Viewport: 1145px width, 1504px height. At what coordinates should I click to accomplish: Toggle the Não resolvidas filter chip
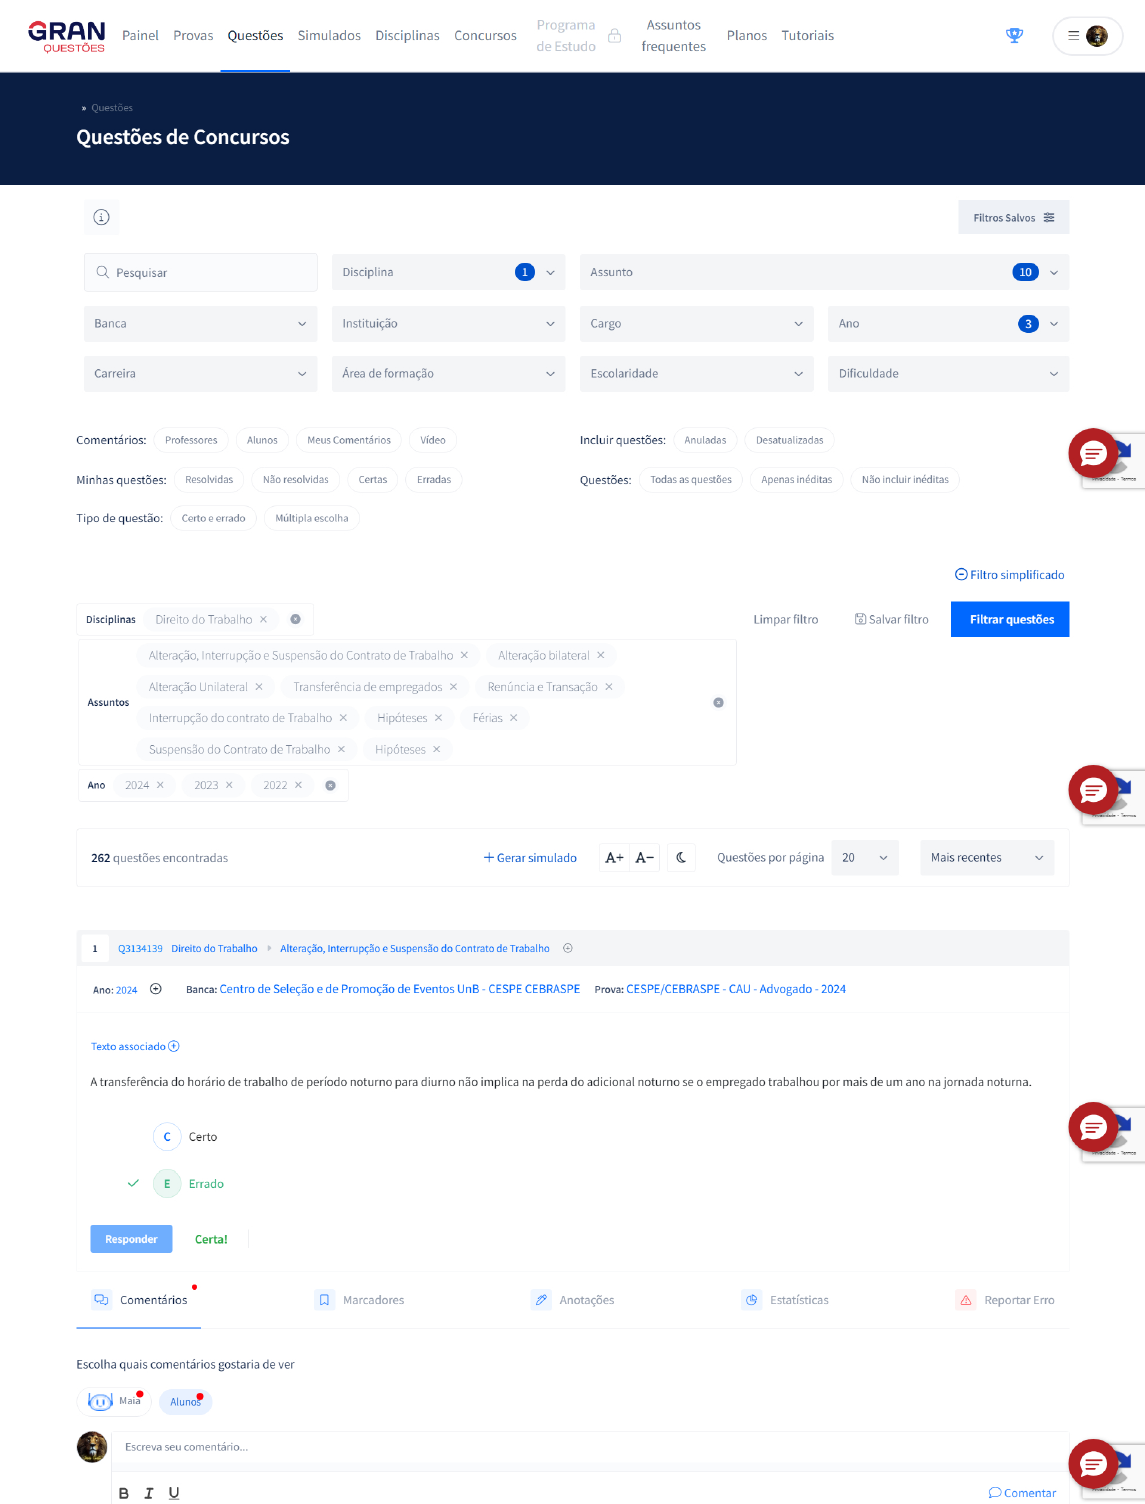click(295, 480)
